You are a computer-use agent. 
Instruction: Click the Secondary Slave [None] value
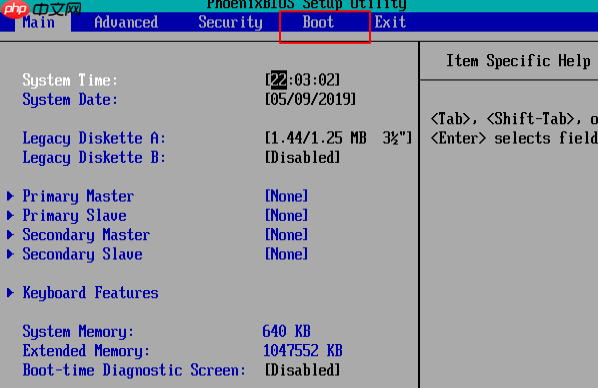click(286, 254)
